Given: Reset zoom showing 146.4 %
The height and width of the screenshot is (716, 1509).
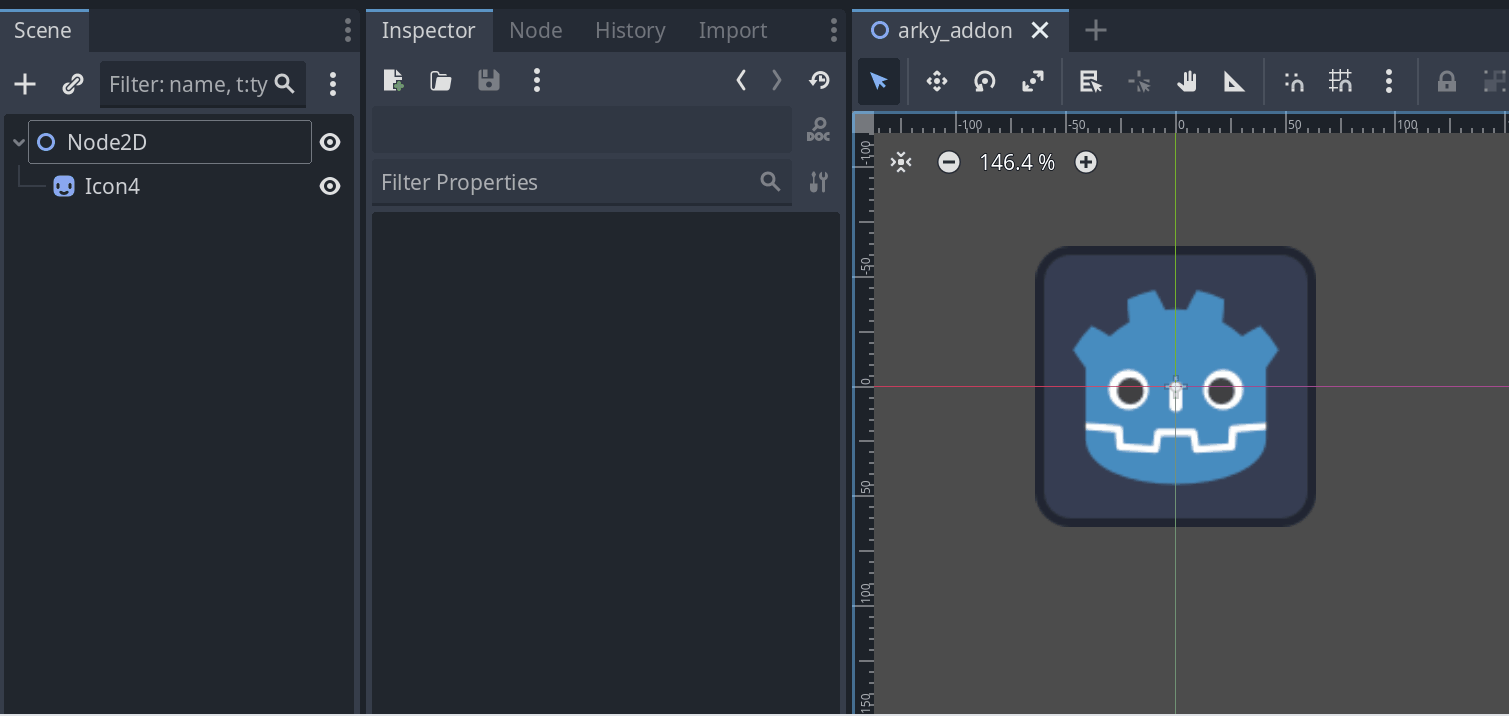Looking at the screenshot, I should [x=1017, y=162].
